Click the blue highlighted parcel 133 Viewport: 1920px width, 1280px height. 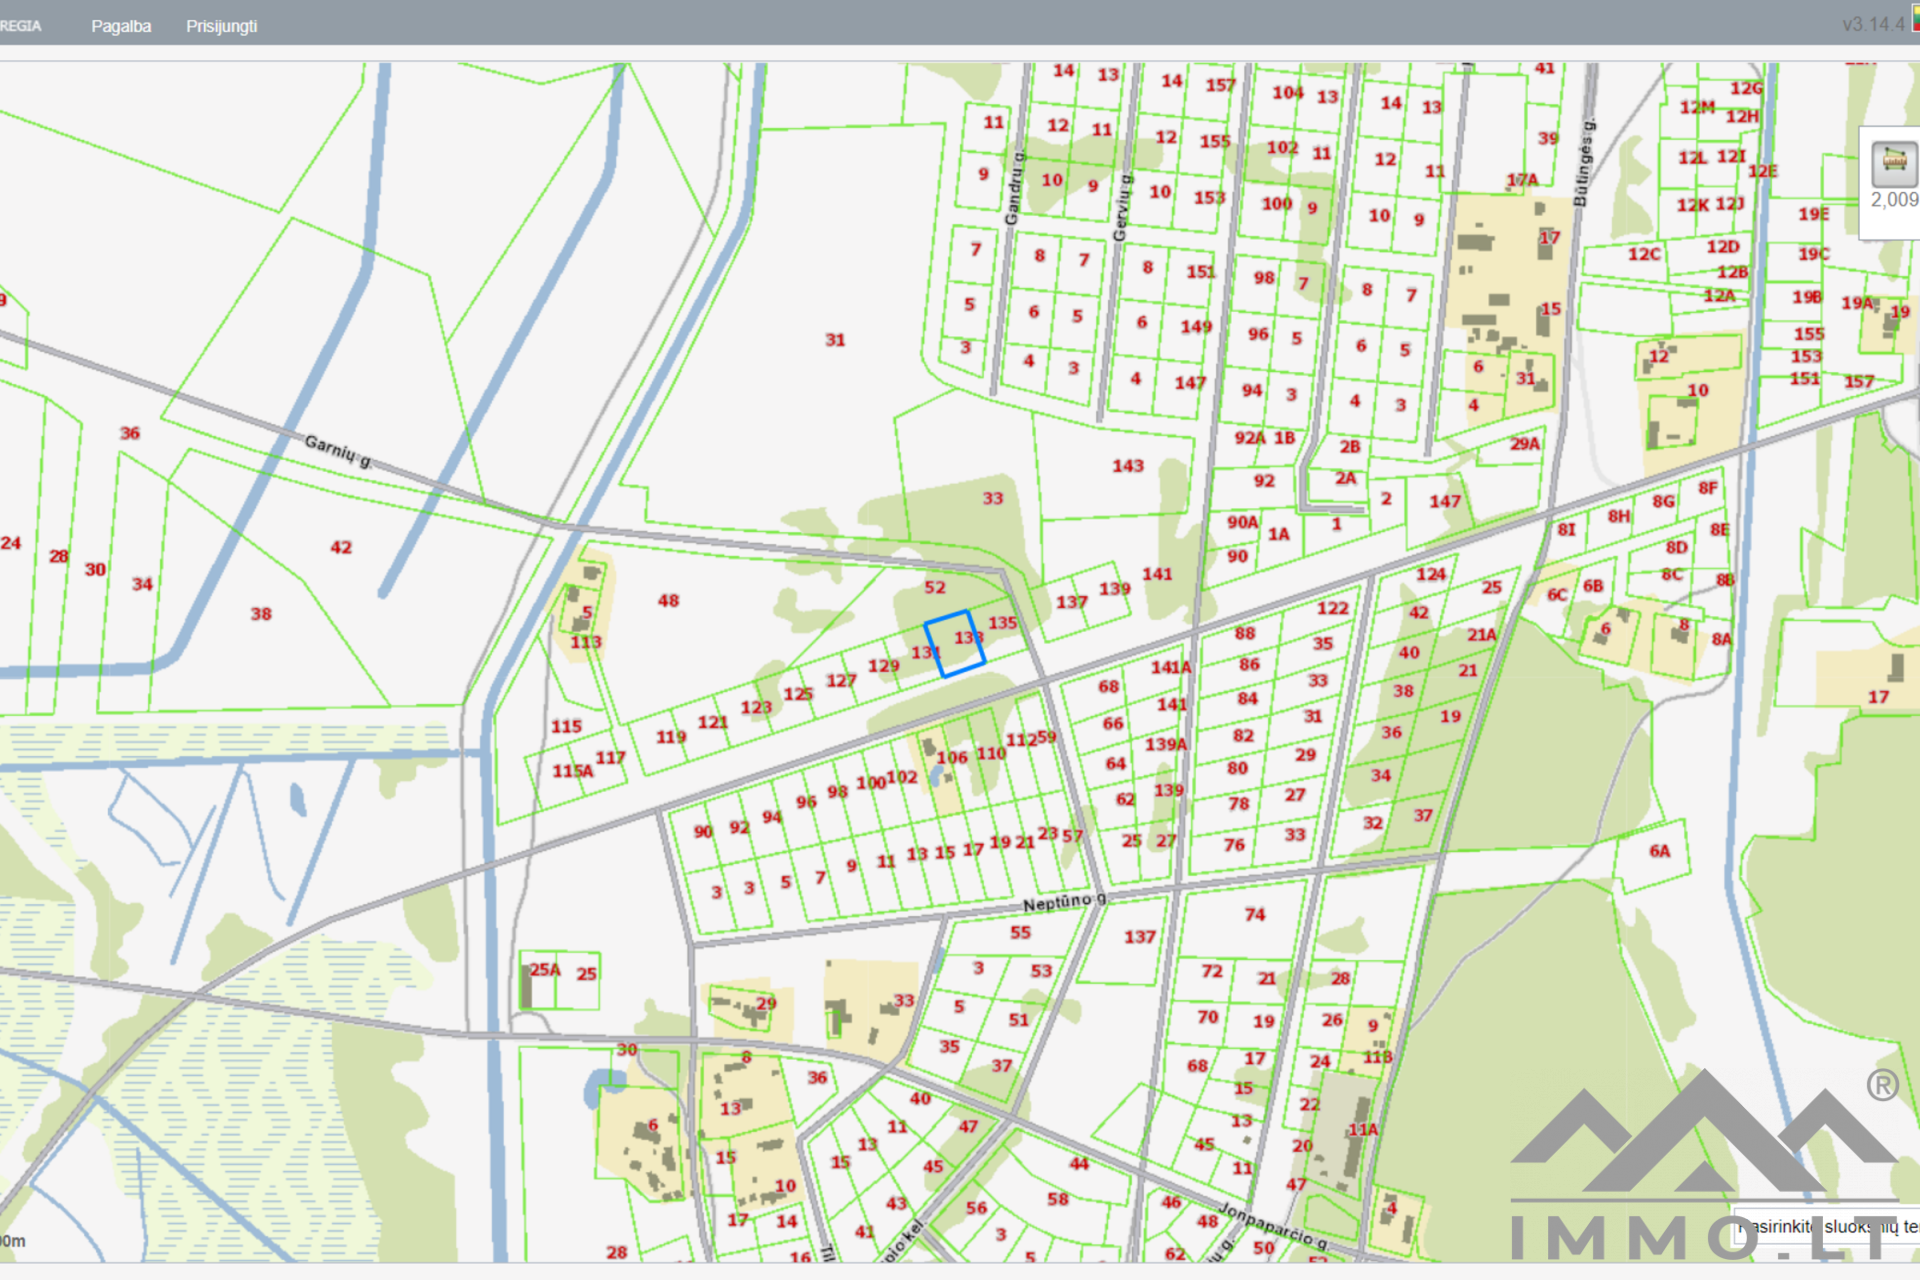[x=955, y=645]
